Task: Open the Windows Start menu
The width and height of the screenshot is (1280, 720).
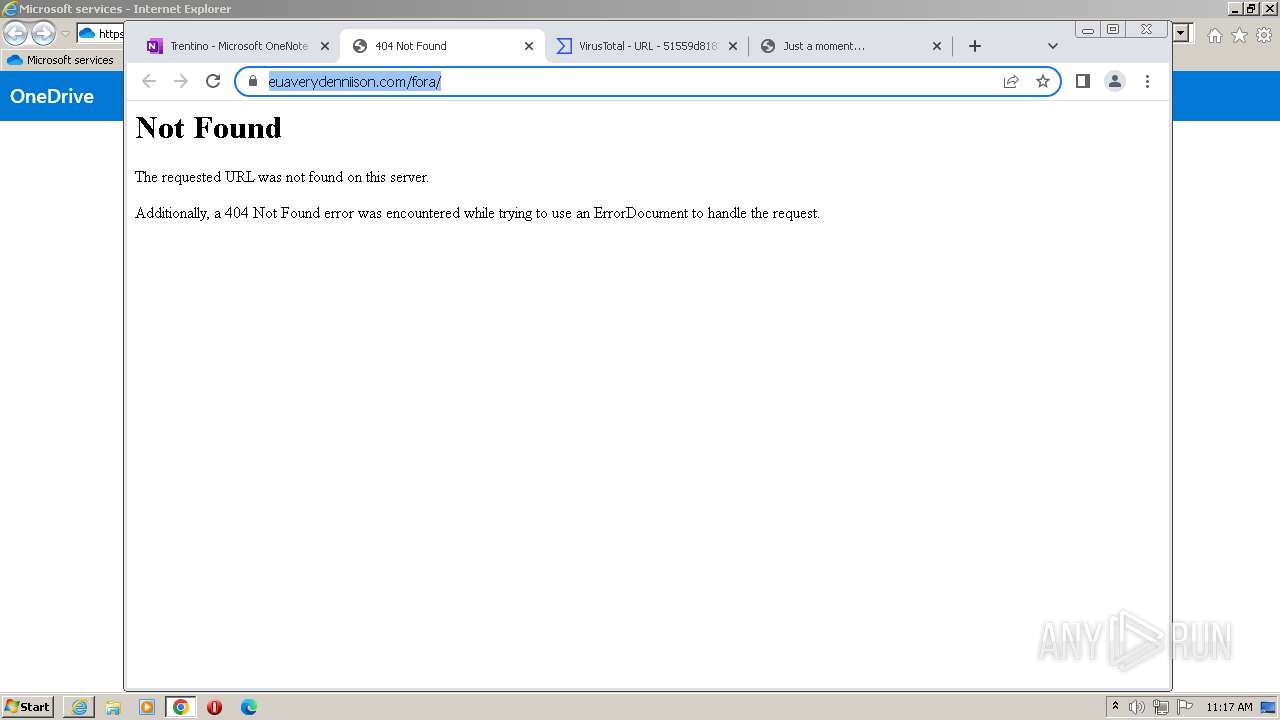Action: [28, 706]
